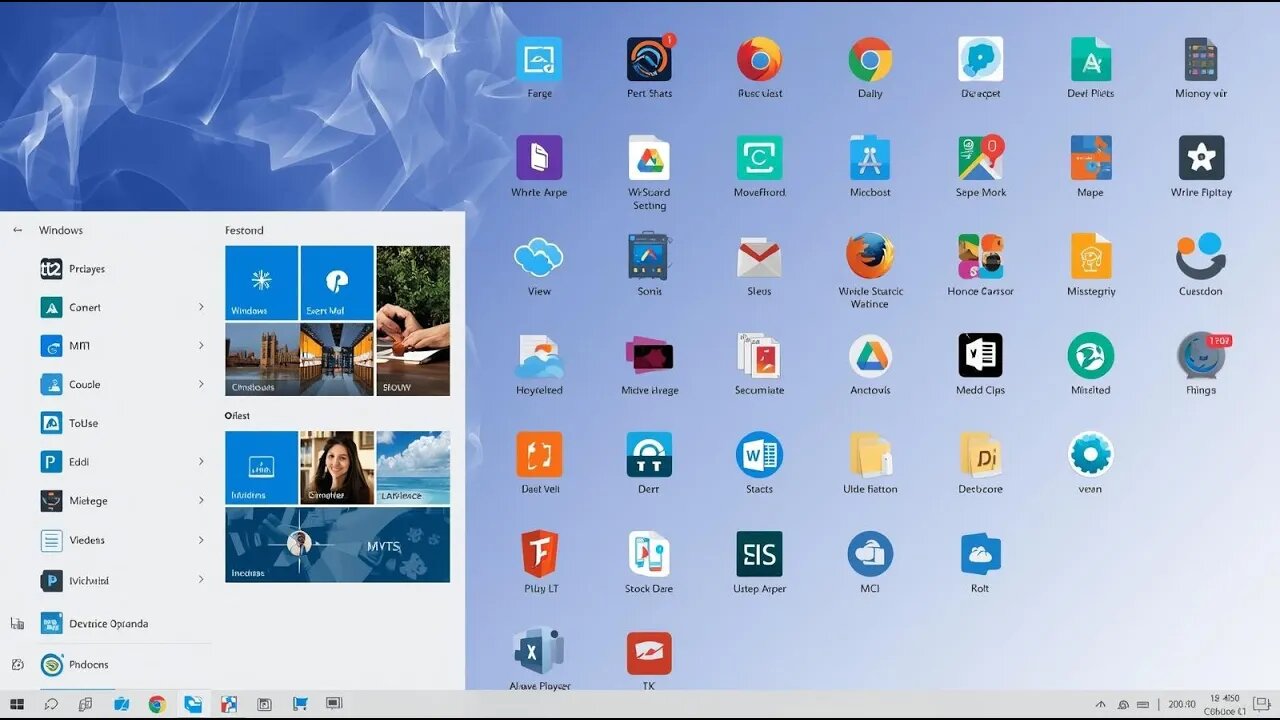Click the Windows Start button
This screenshot has height=720, width=1280.
[17, 705]
